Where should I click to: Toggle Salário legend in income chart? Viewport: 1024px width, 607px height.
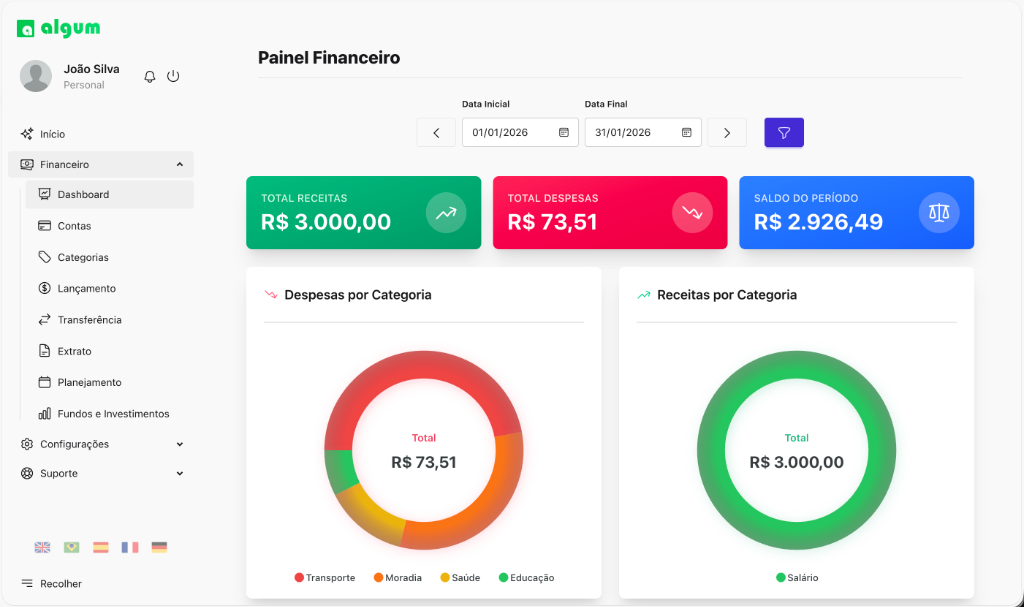[797, 578]
